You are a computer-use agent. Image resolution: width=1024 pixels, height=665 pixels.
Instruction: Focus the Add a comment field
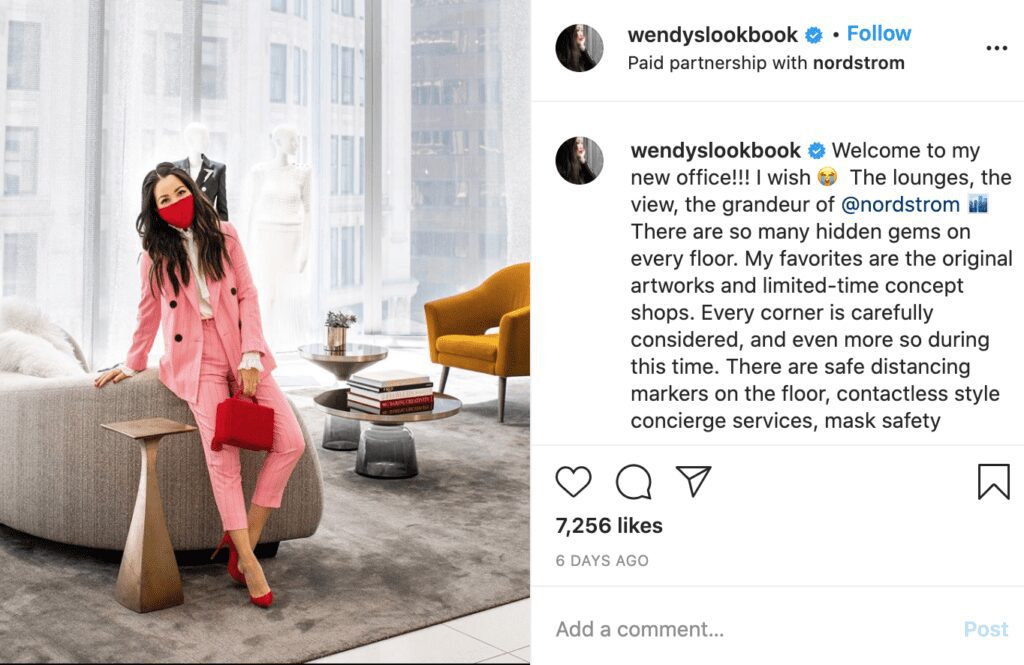(x=751, y=629)
